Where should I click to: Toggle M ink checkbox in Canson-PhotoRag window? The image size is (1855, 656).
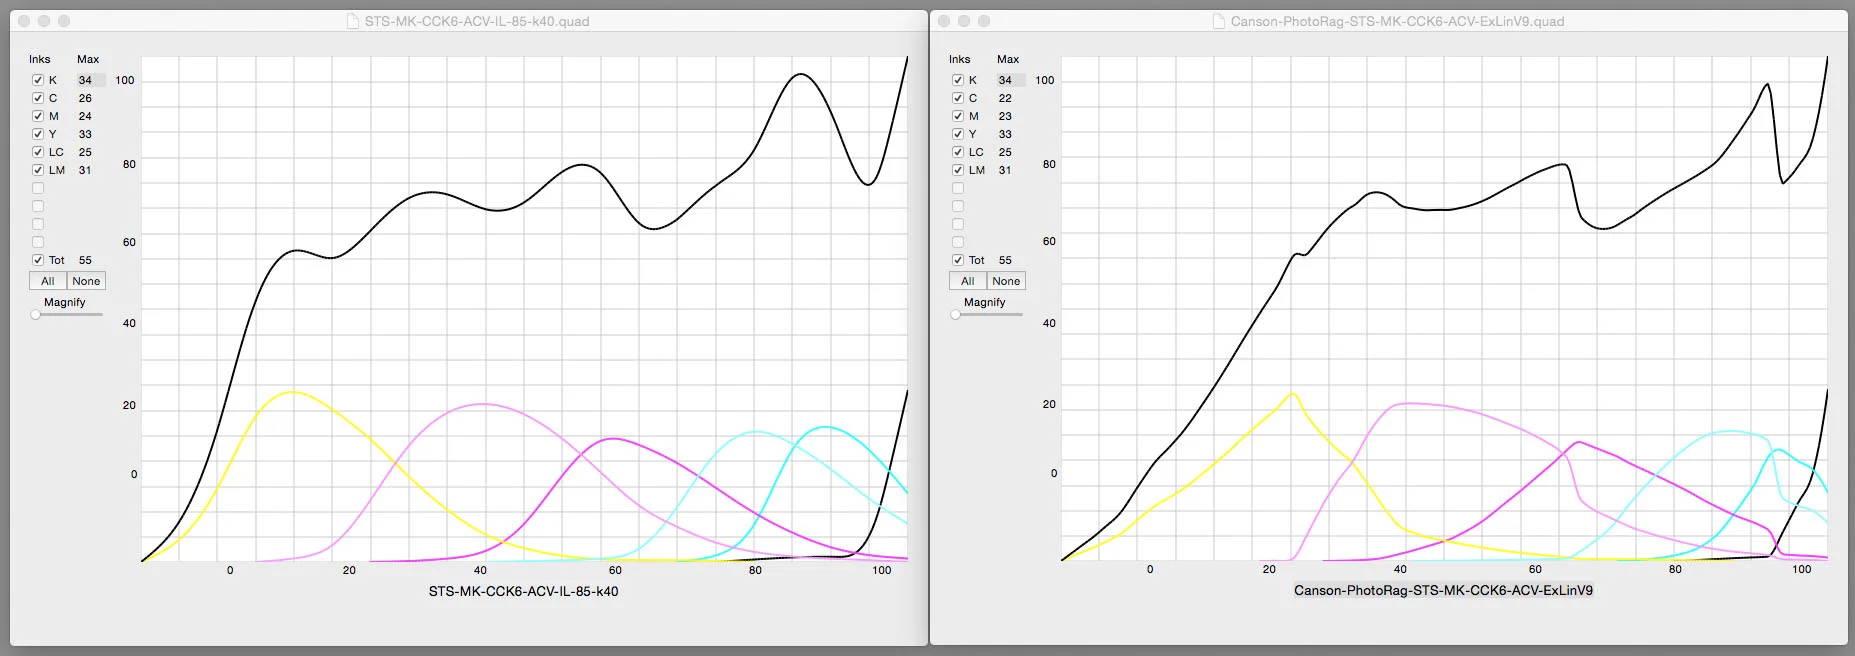pos(958,116)
